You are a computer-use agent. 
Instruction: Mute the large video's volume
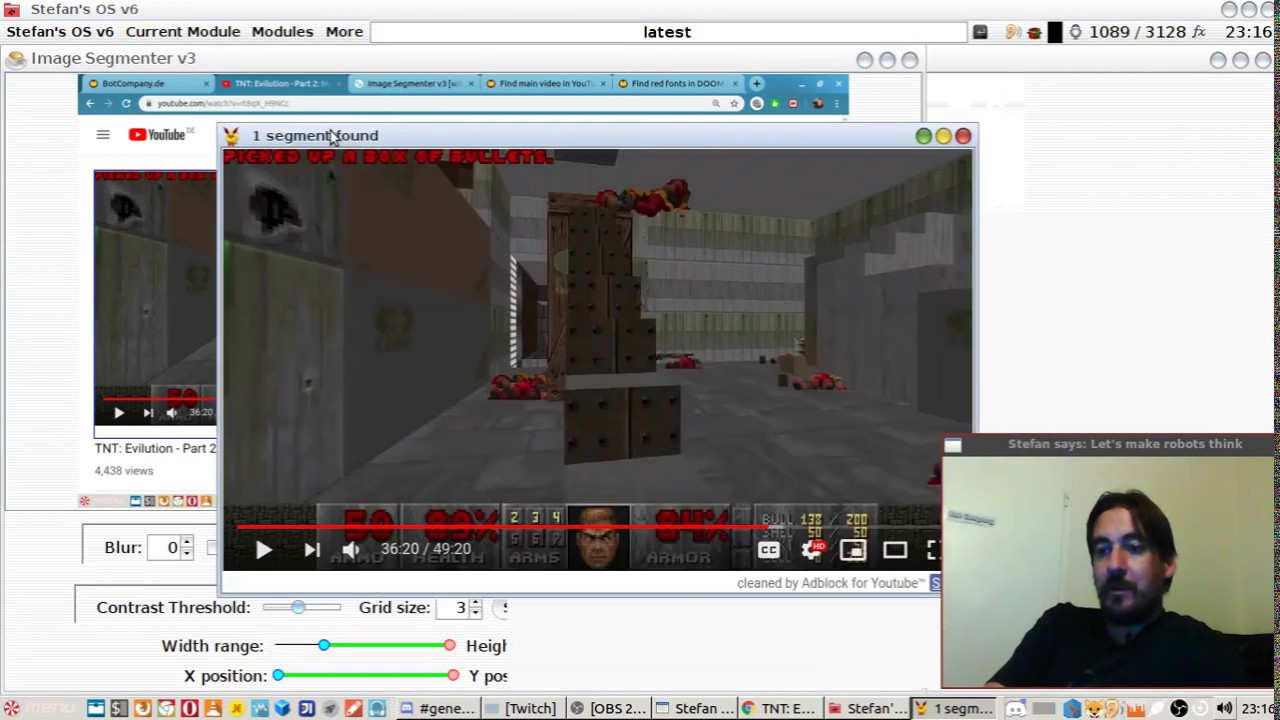point(350,549)
